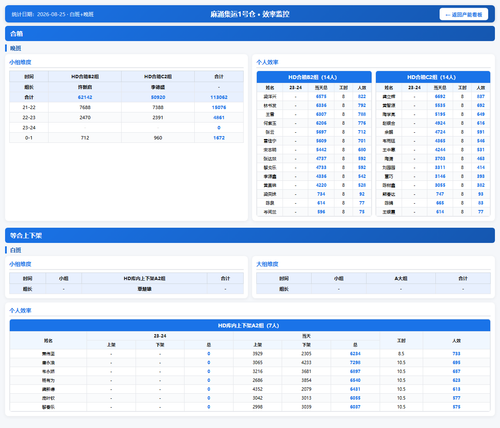Click efficiency value 701 in B2 table
The height and width of the screenshot is (428, 500).
(362, 141)
